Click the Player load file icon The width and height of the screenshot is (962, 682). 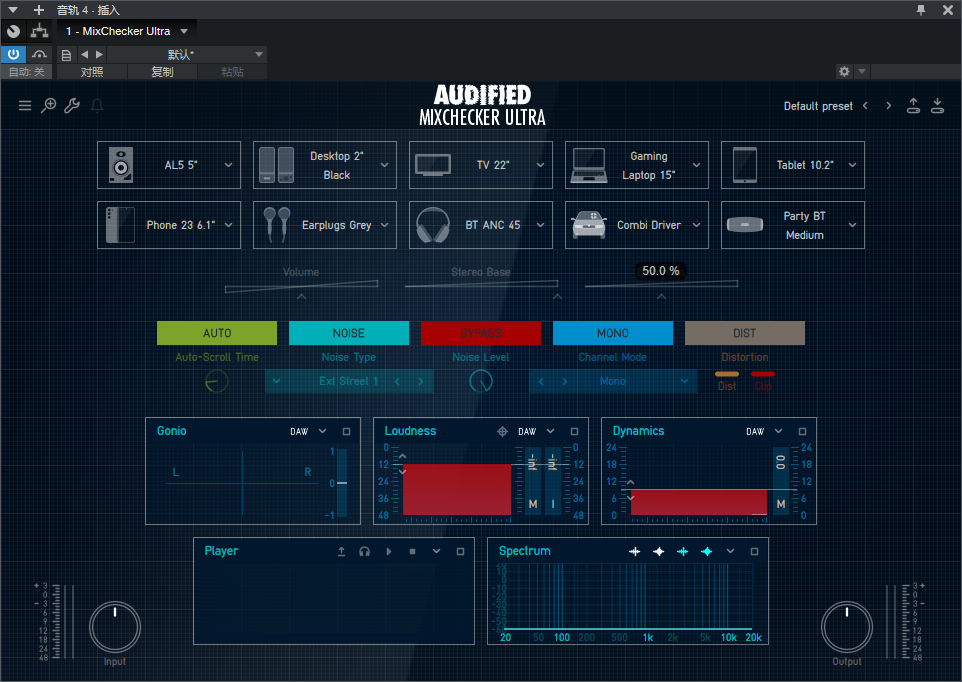(x=341, y=552)
